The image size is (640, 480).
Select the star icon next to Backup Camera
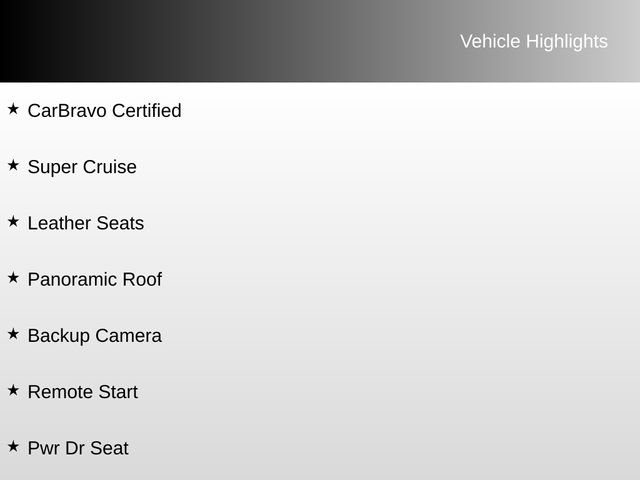(x=13, y=334)
